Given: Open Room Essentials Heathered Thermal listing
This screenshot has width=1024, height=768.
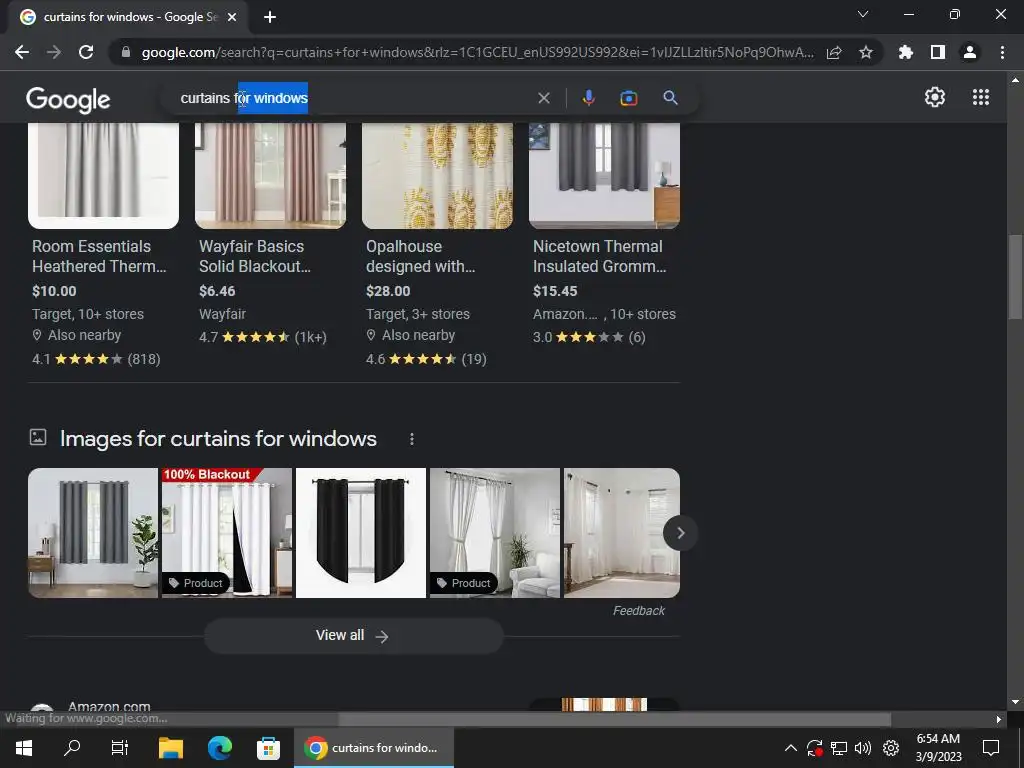Looking at the screenshot, I should click(99, 256).
